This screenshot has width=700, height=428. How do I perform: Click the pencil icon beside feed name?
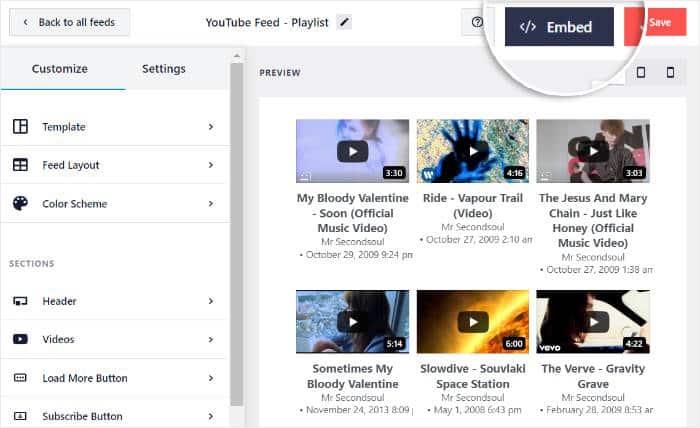tap(345, 22)
